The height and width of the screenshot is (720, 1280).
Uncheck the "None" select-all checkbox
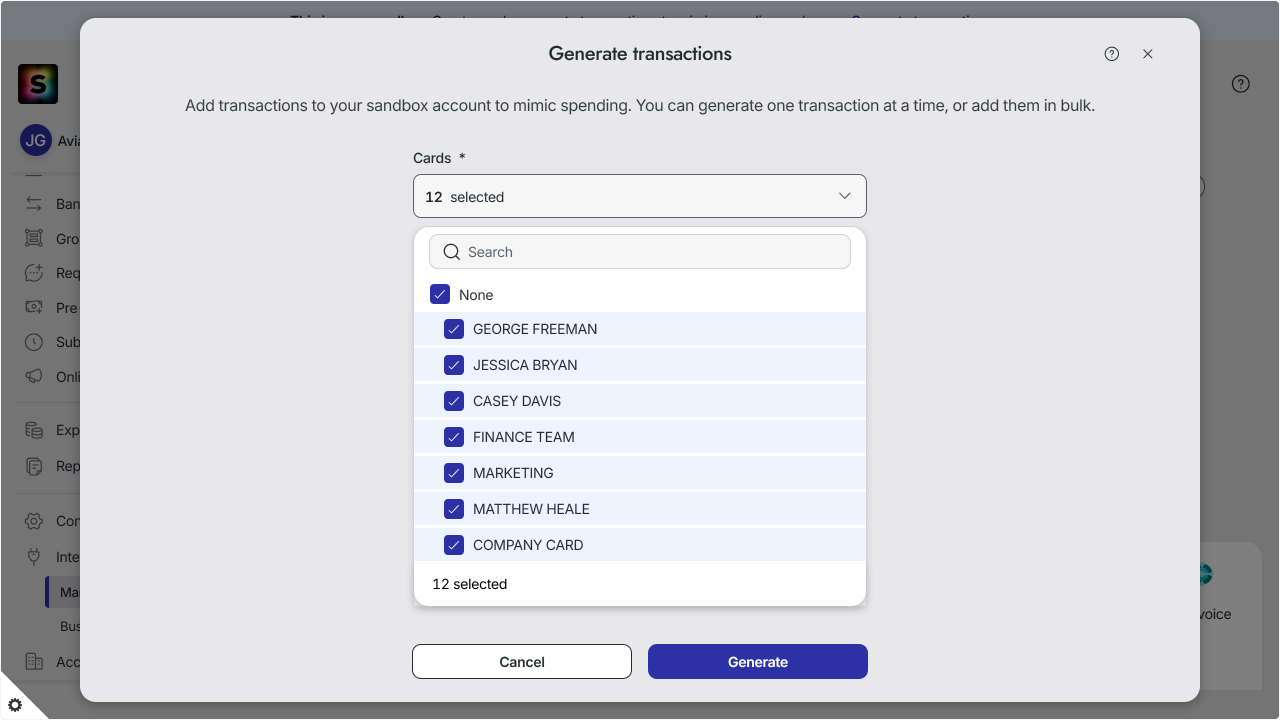(x=440, y=295)
